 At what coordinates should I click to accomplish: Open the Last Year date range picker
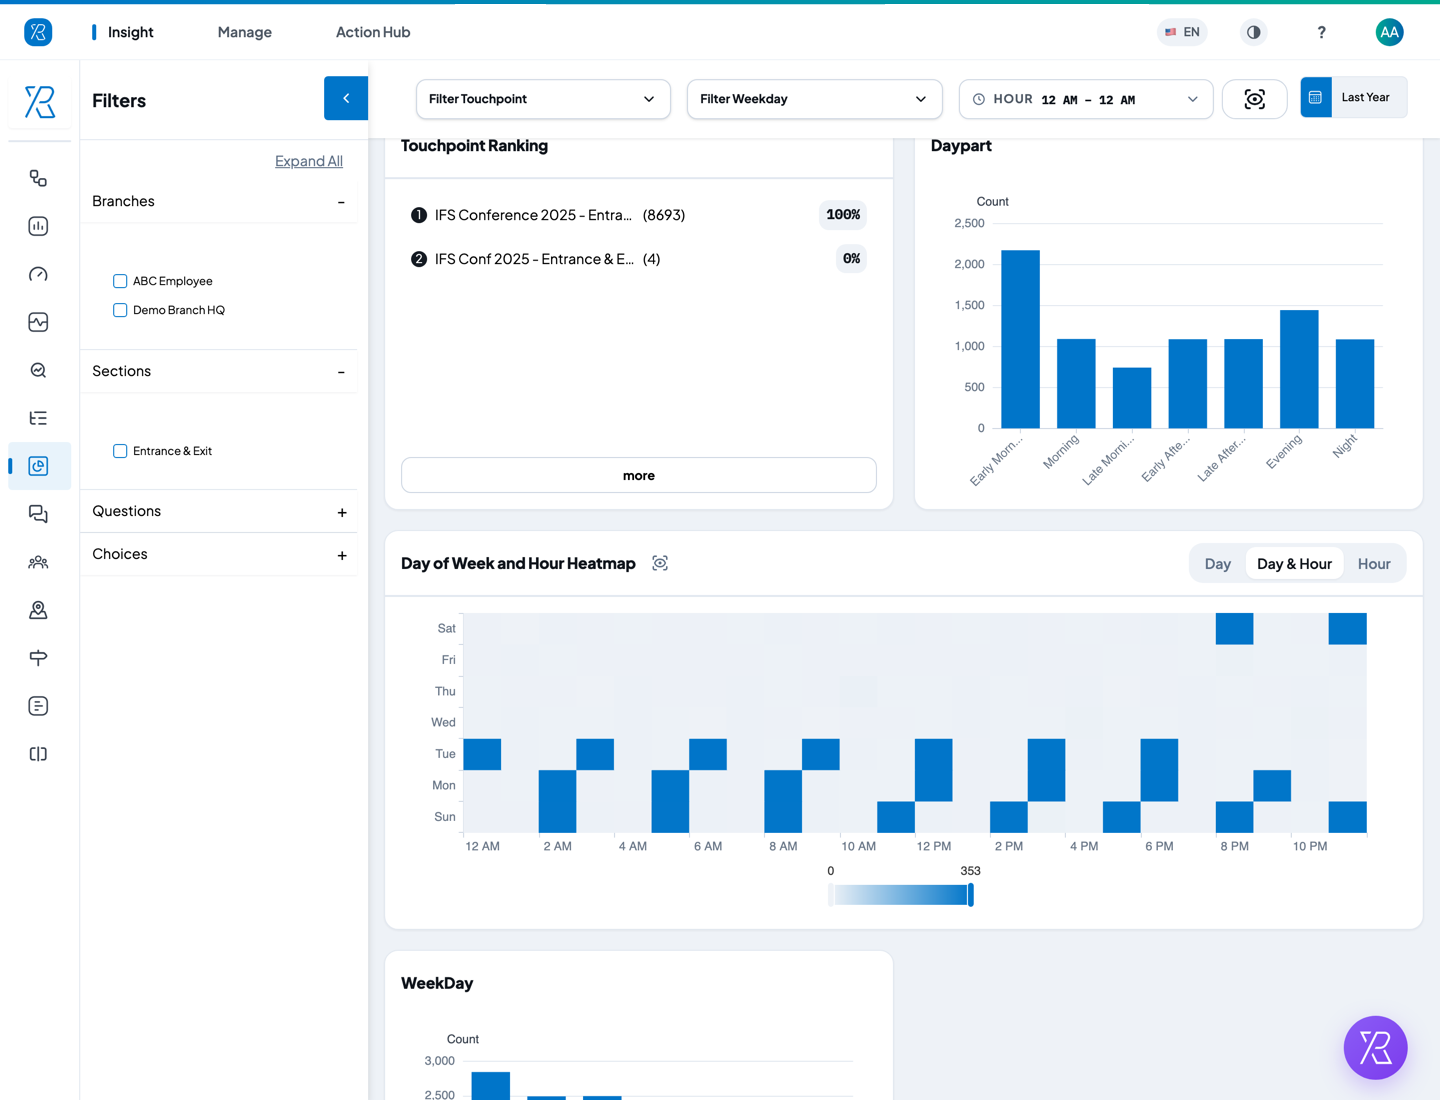[1353, 97]
